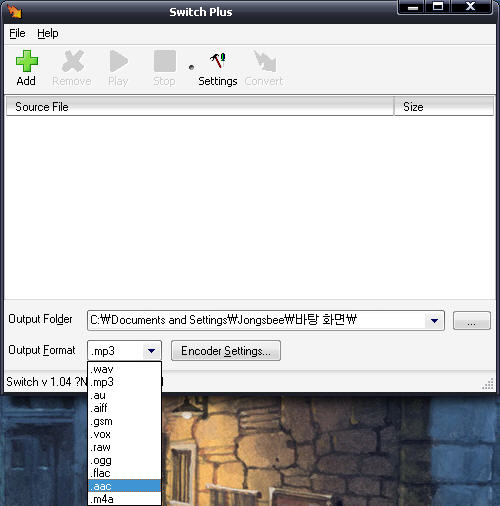This screenshot has height=506, width=500.
Task: Open the File menu
Action: (x=17, y=33)
